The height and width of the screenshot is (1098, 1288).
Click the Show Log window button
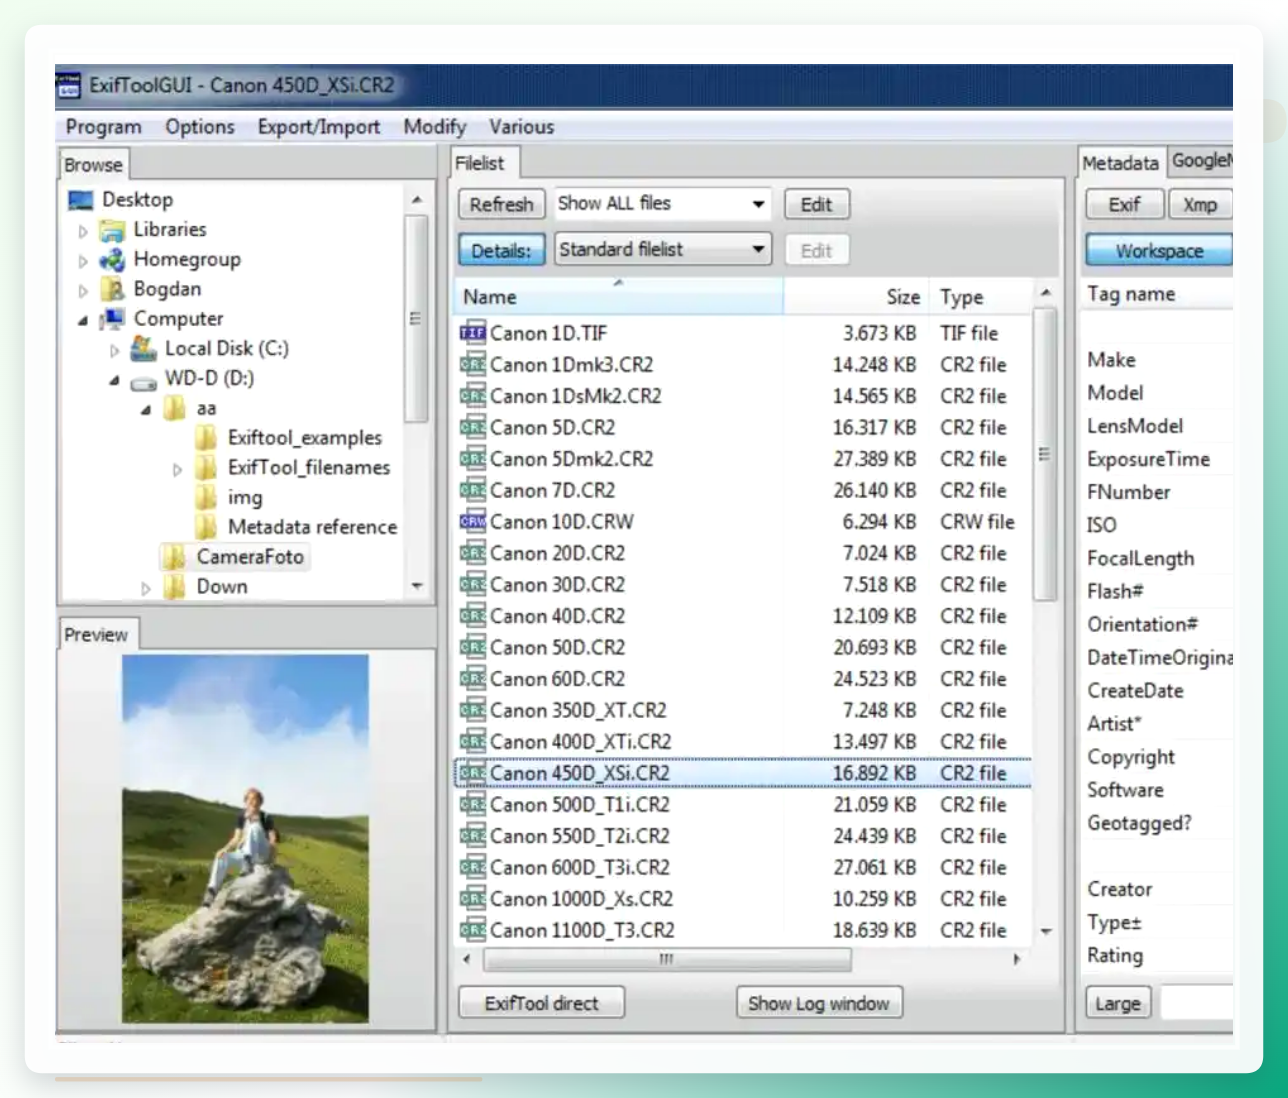pyautogui.click(x=819, y=1003)
